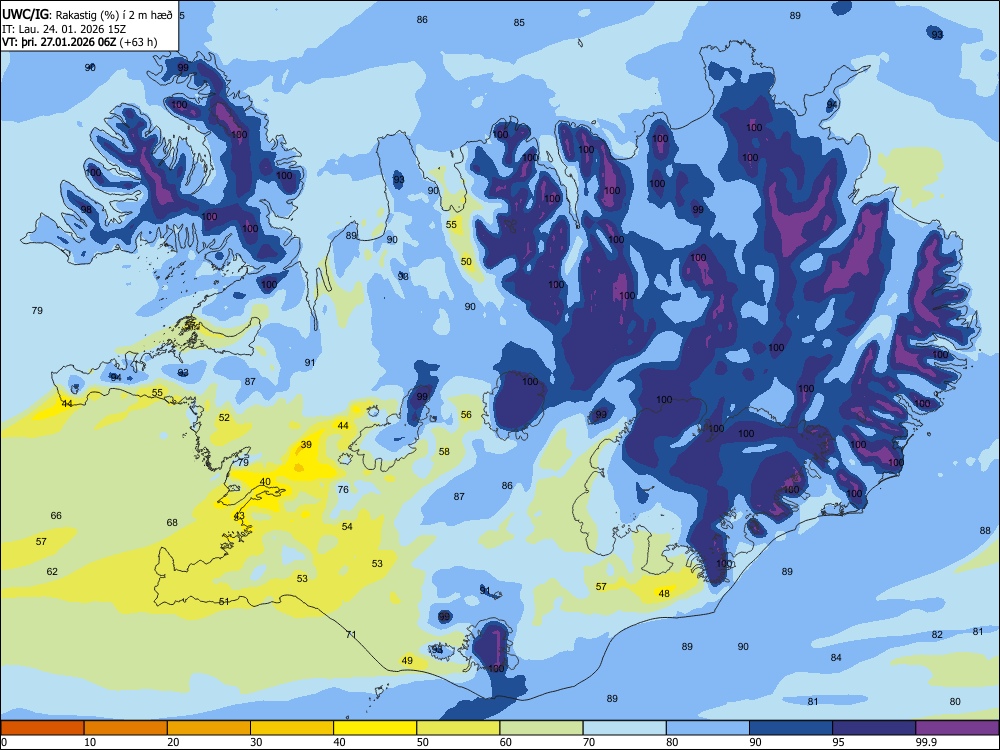The height and width of the screenshot is (750, 1000).
Task: Click the humidity value '48' near the south coast
Action: click(x=664, y=594)
